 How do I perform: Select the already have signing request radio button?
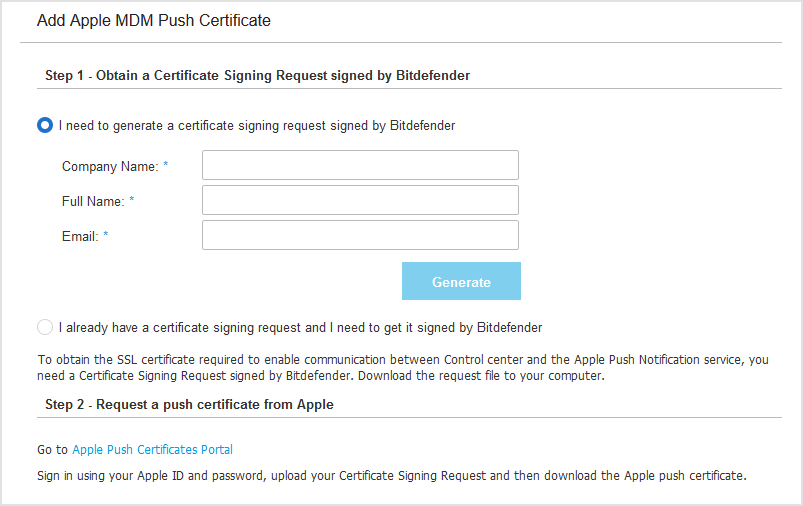pos(45,327)
